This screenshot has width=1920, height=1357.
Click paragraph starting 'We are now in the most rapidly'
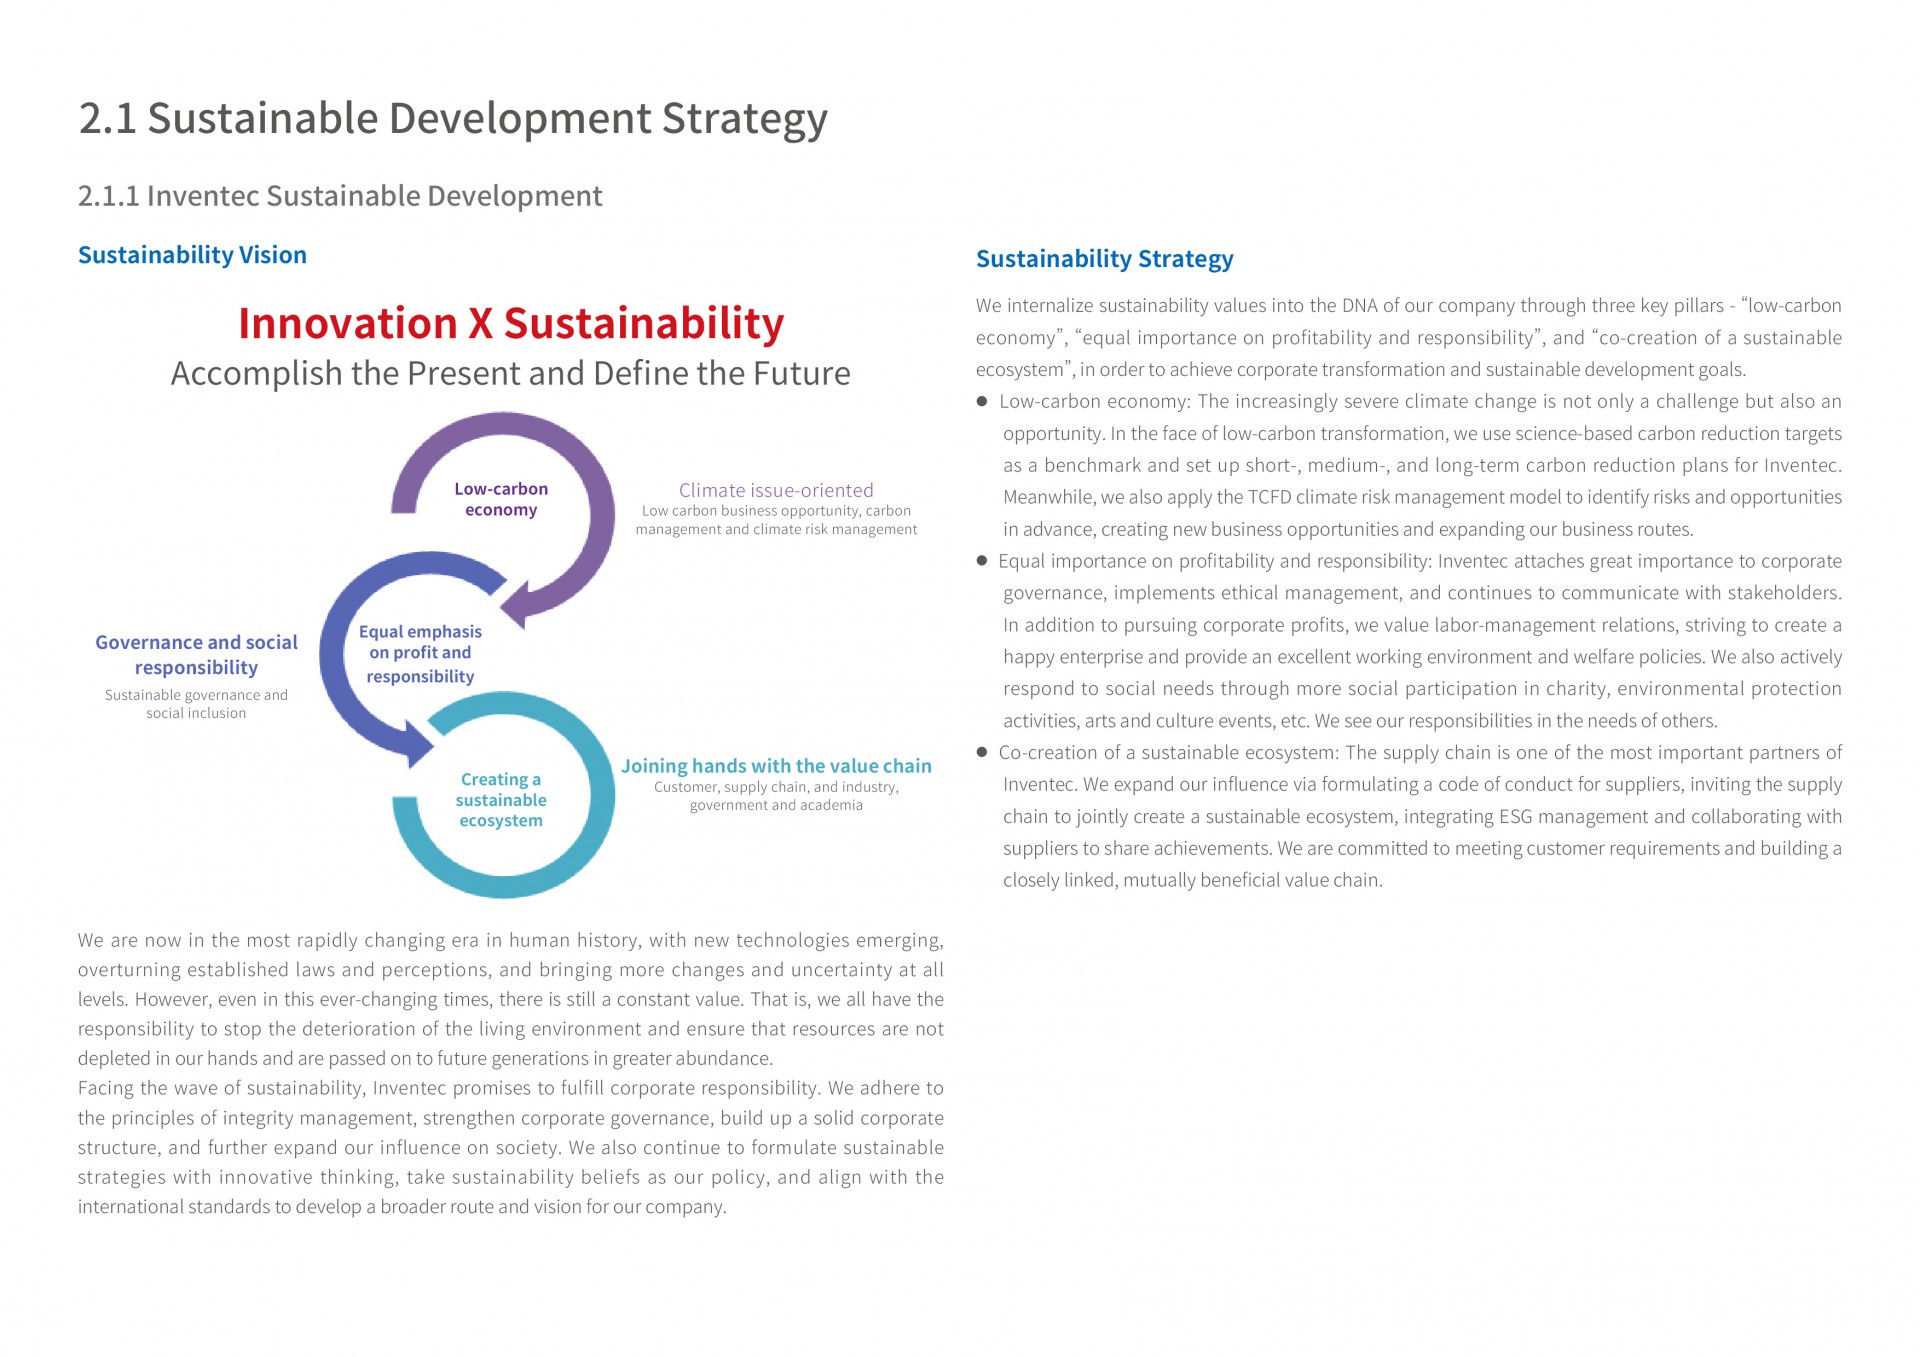(x=511, y=999)
